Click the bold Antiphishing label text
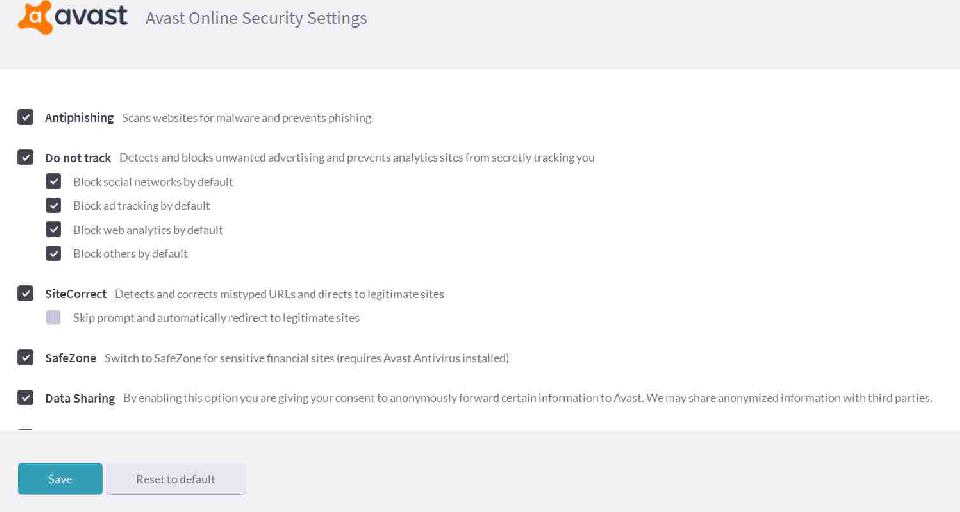The height and width of the screenshot is (512, 960). pos(79,118)
